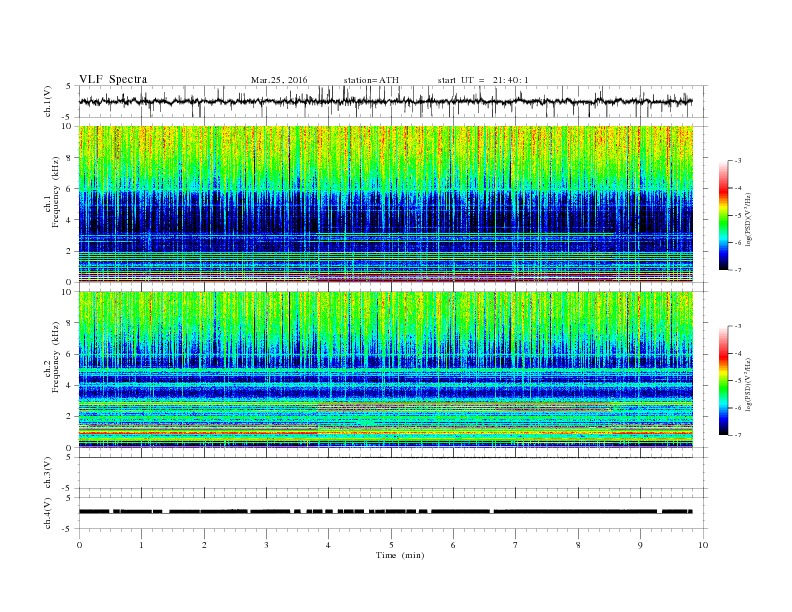Select the date text "Mar.25, 2016"

(279, 80)
